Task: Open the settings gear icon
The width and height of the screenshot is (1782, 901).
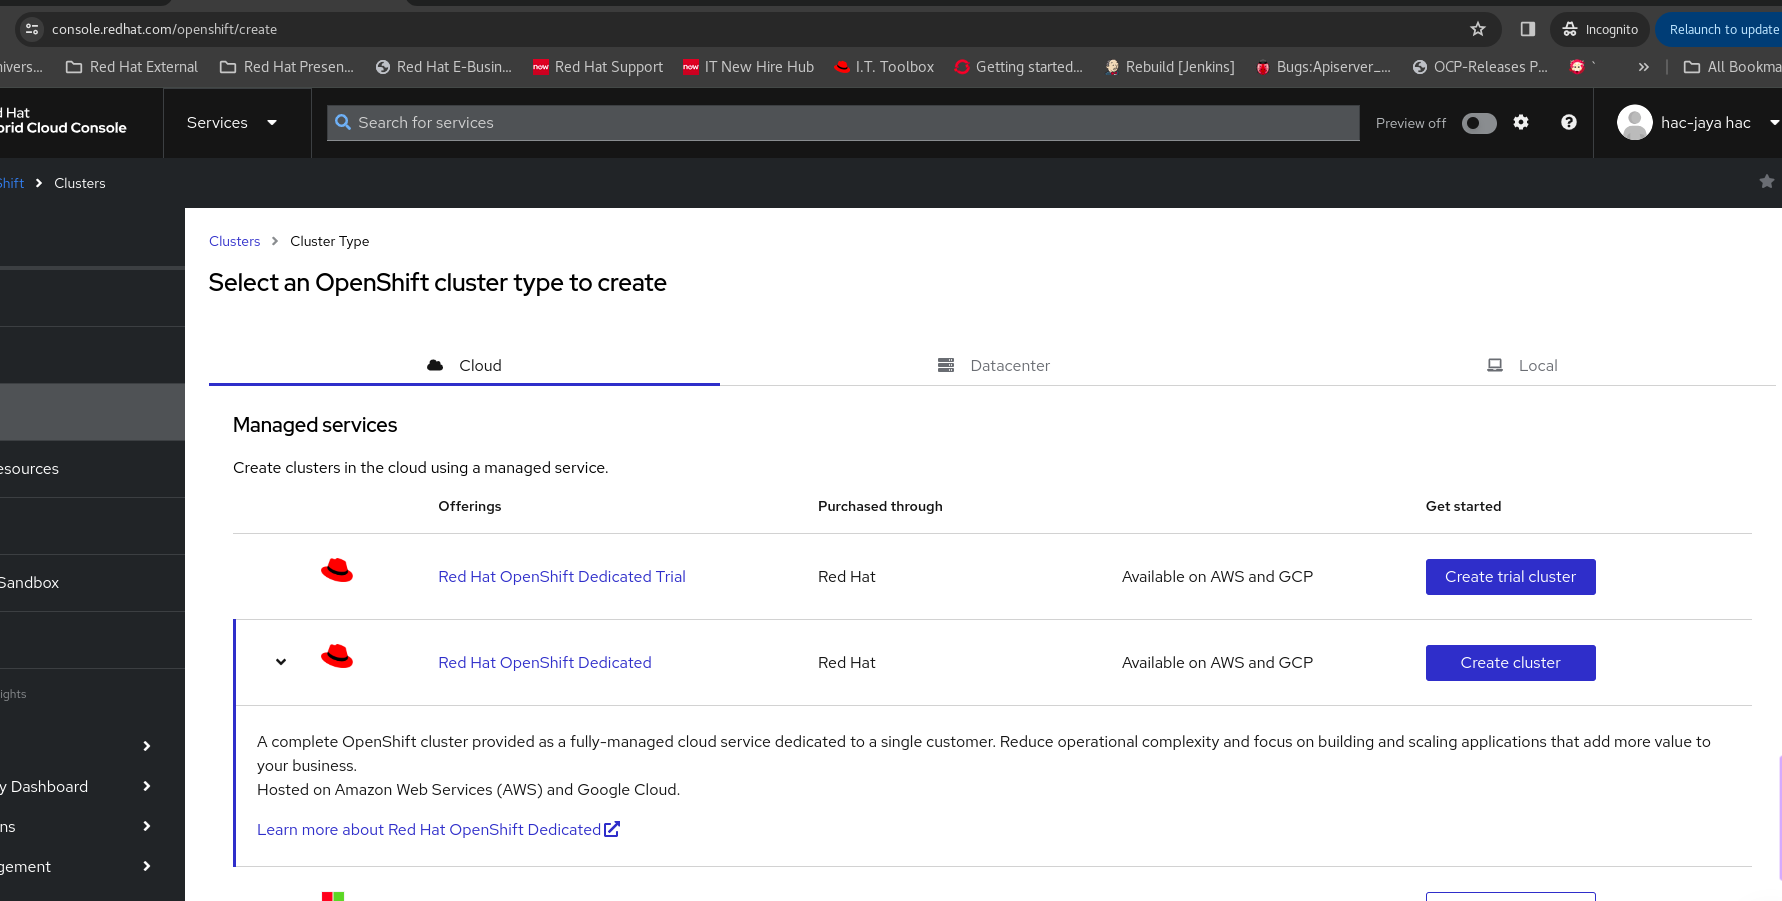Action: click(x=1521, y=122)
